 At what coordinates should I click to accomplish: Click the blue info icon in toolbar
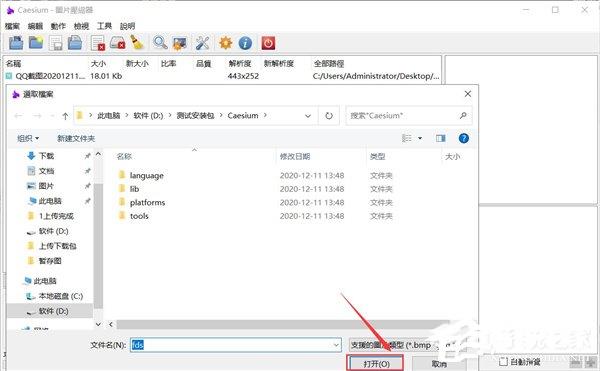pyautogui.click(x=245, y=43)
